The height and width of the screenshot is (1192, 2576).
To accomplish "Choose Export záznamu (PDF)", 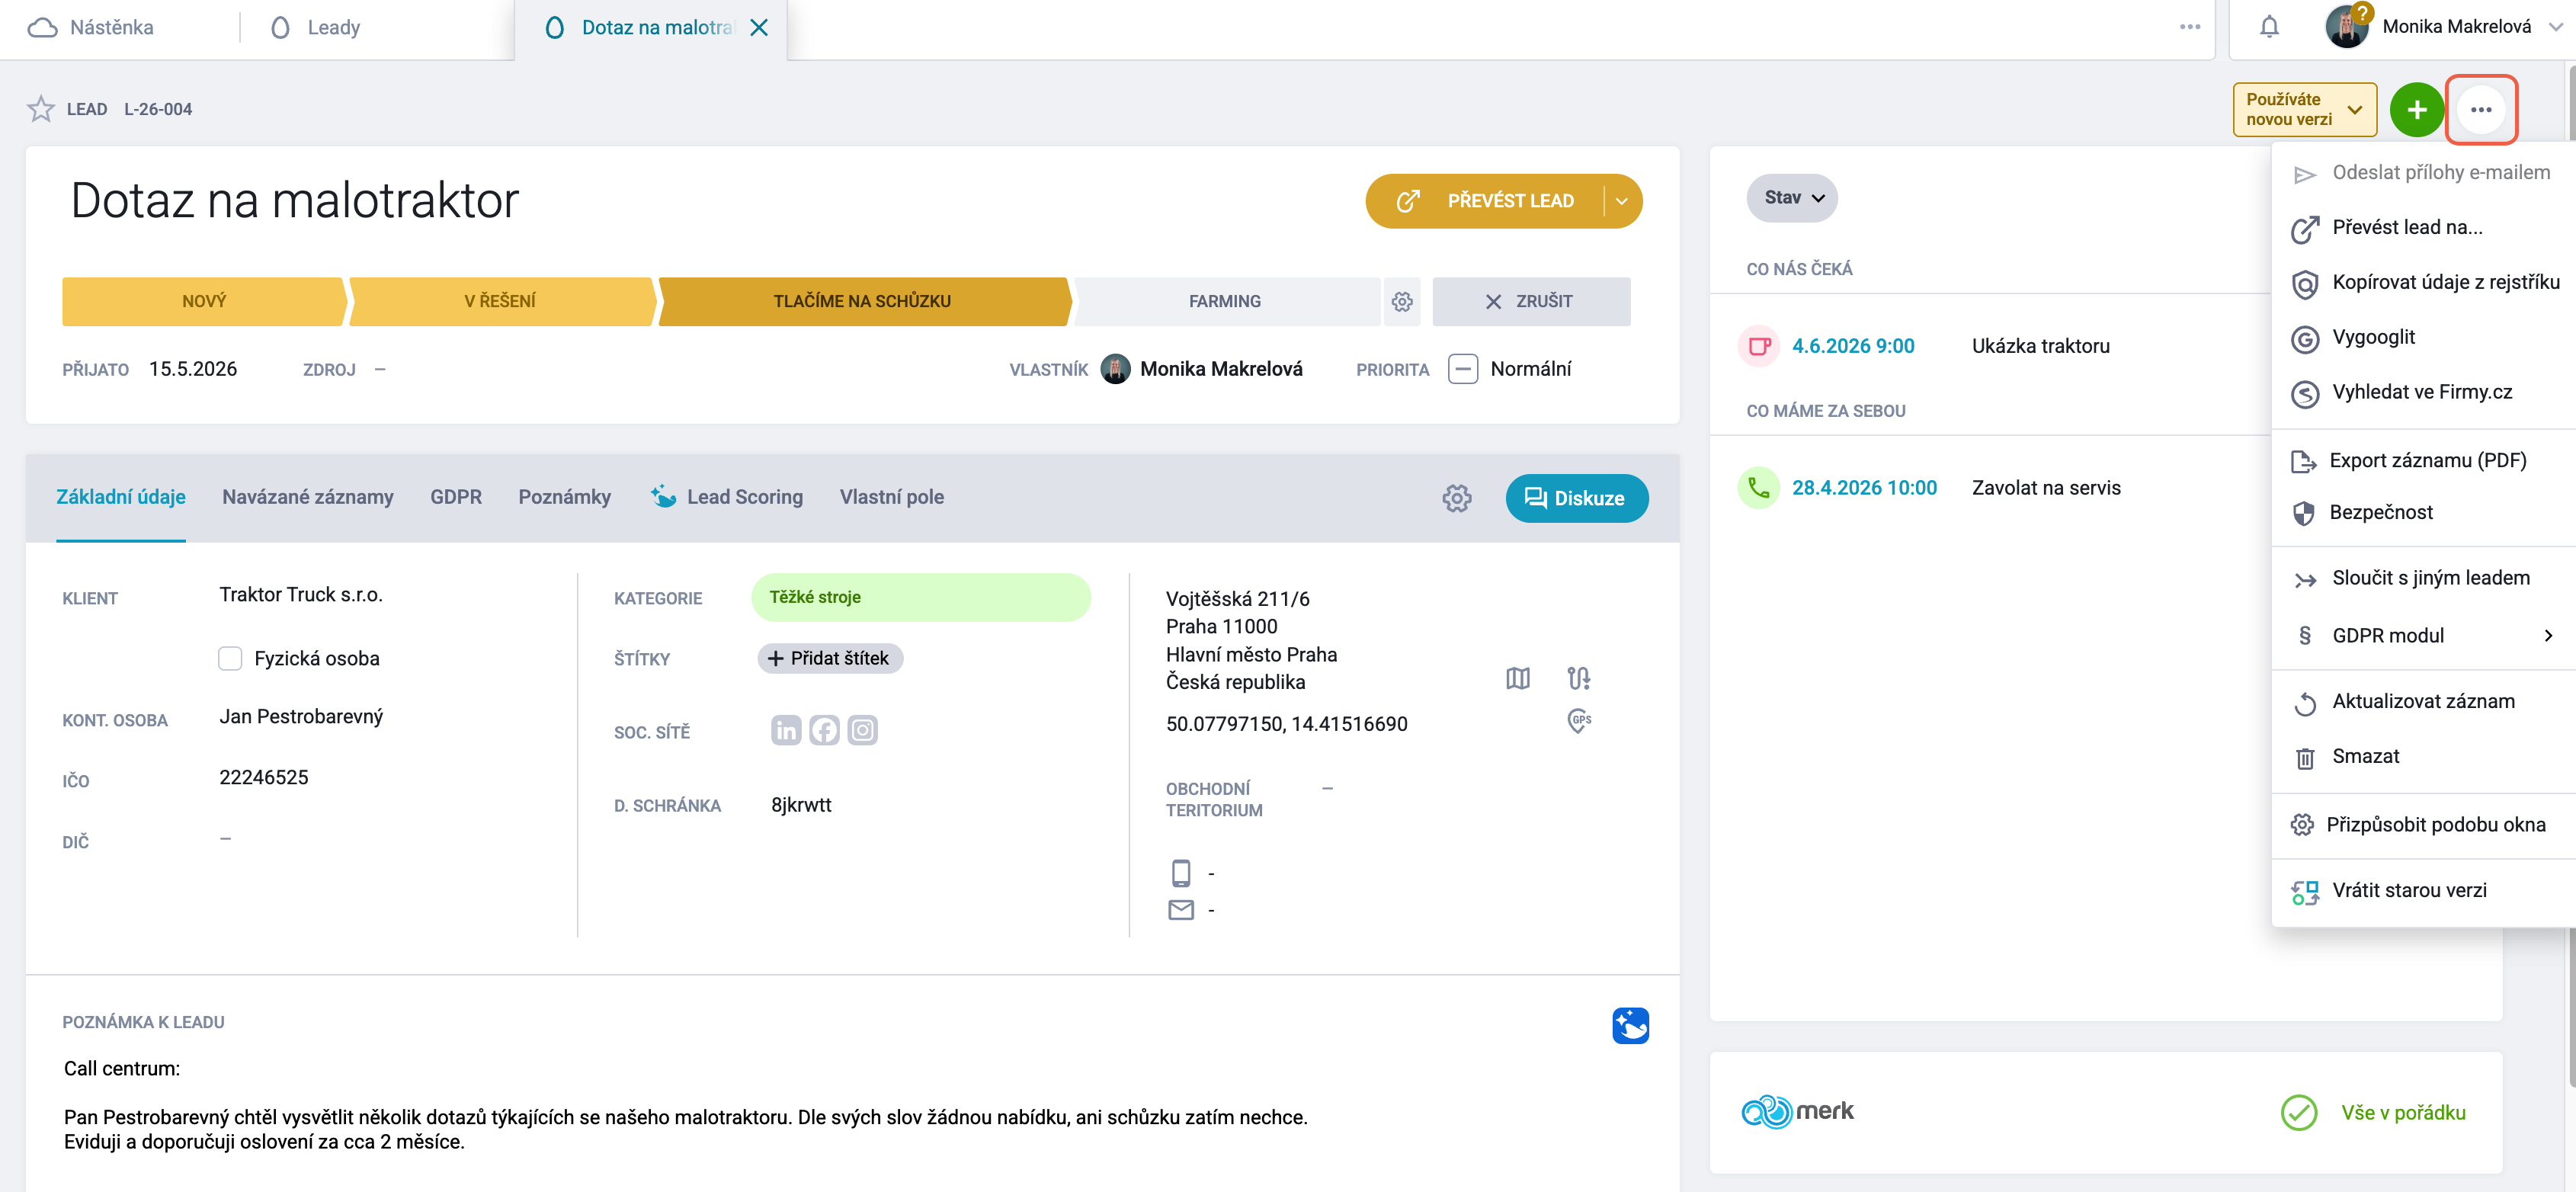I will [x=2423, y=461].
